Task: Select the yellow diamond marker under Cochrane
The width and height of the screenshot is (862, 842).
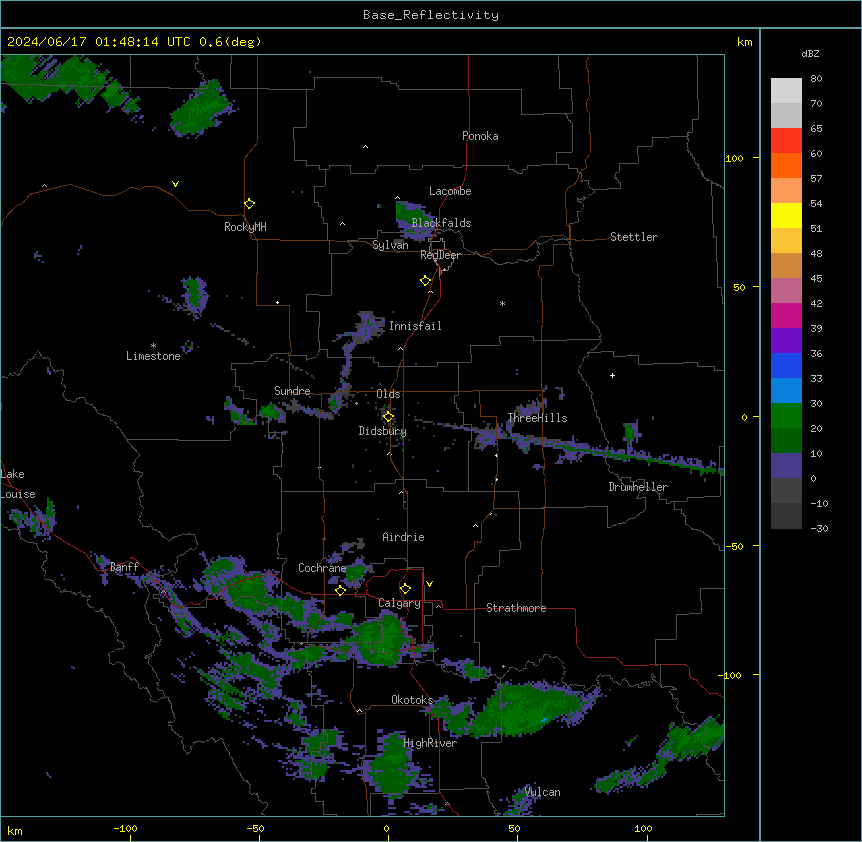Action: (340, 590)
